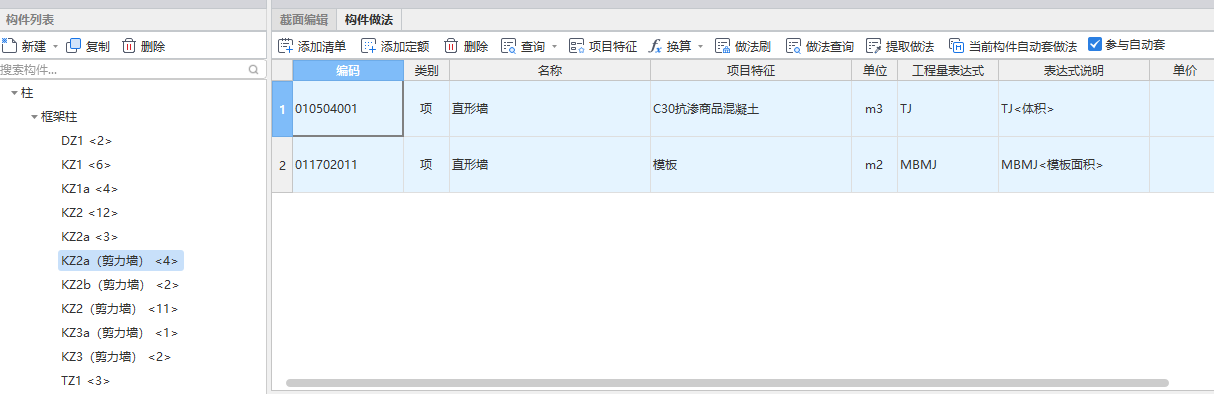This screenshot has height=394, width=1214.
Task: Select KZ1a <4> in the tree
Action: tap(90, 189)
